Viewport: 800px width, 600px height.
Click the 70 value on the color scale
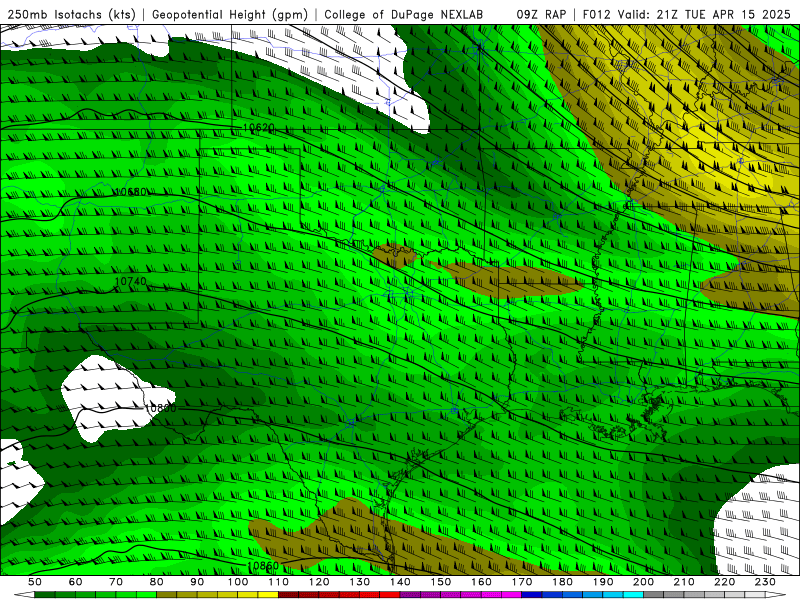(116, 582)
